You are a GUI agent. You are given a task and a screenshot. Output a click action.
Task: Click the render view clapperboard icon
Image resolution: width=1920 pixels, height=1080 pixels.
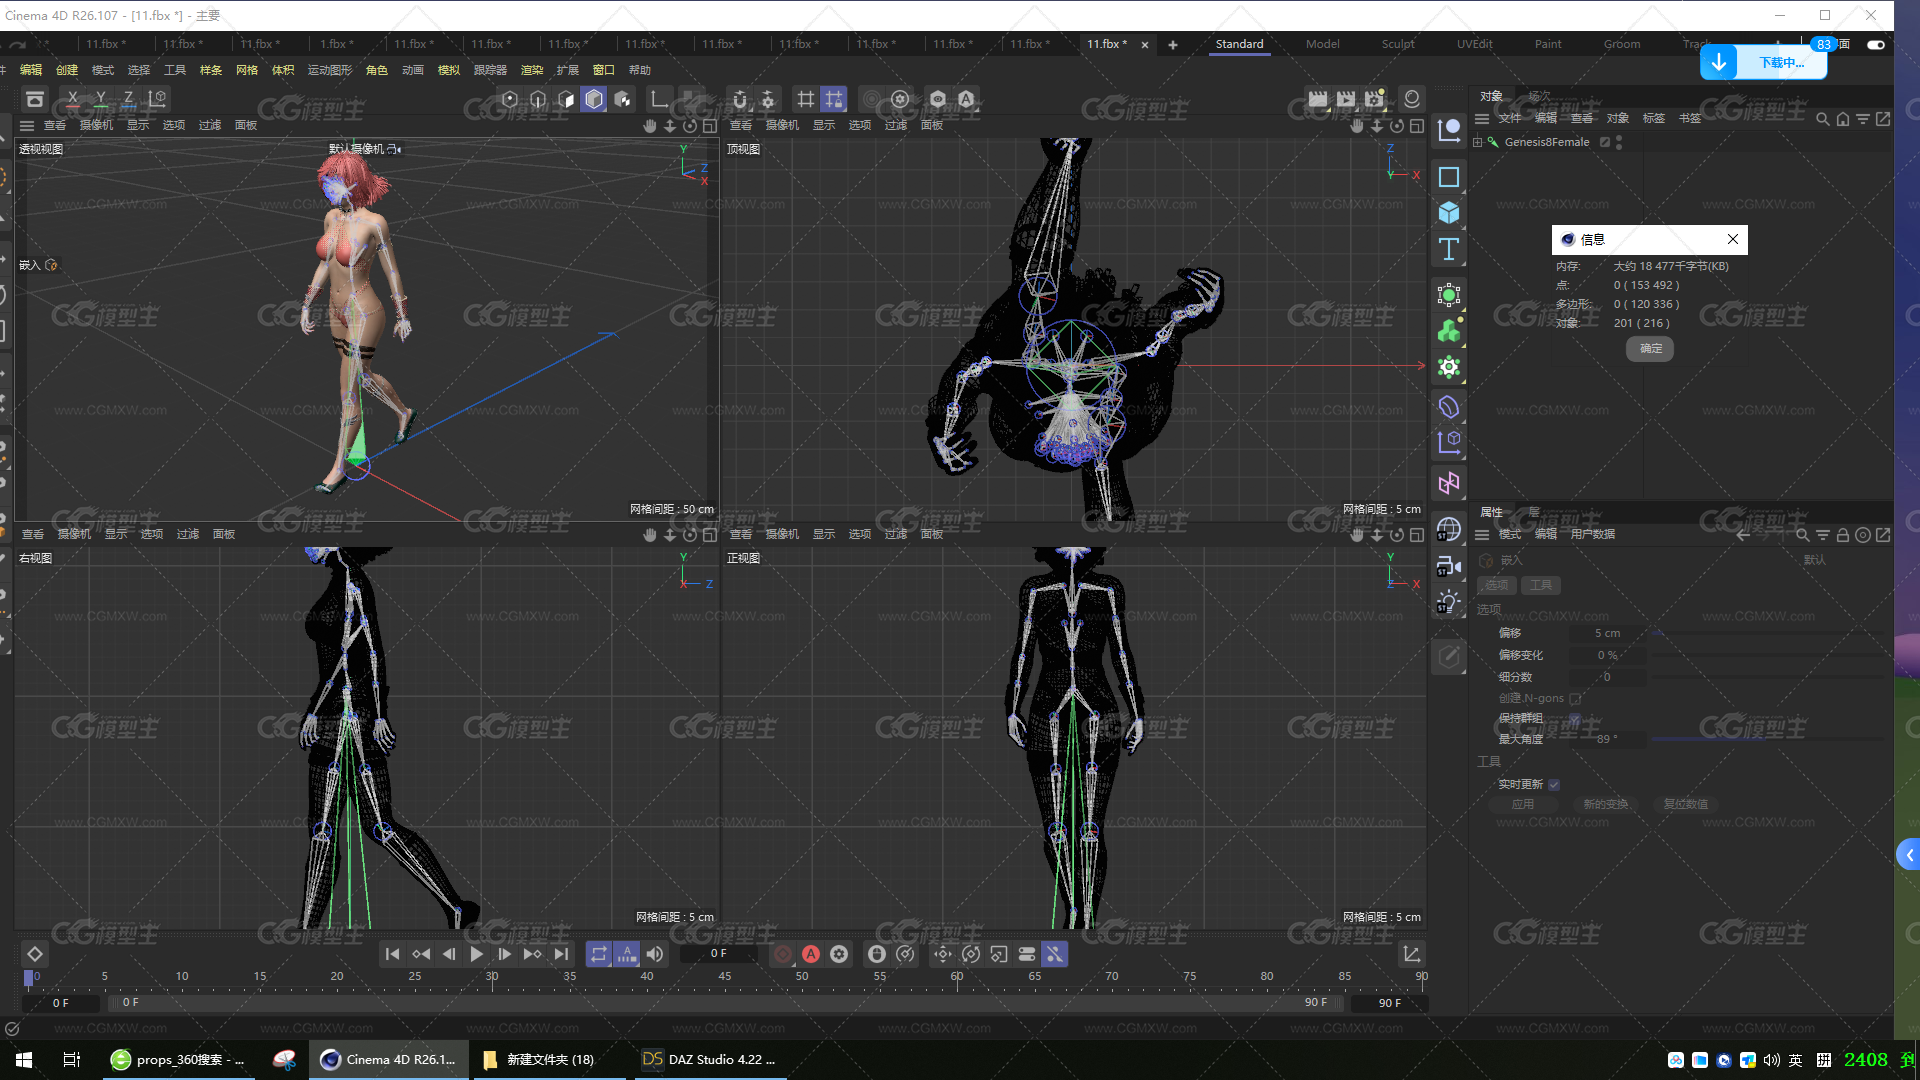(x=1318, y=99)
